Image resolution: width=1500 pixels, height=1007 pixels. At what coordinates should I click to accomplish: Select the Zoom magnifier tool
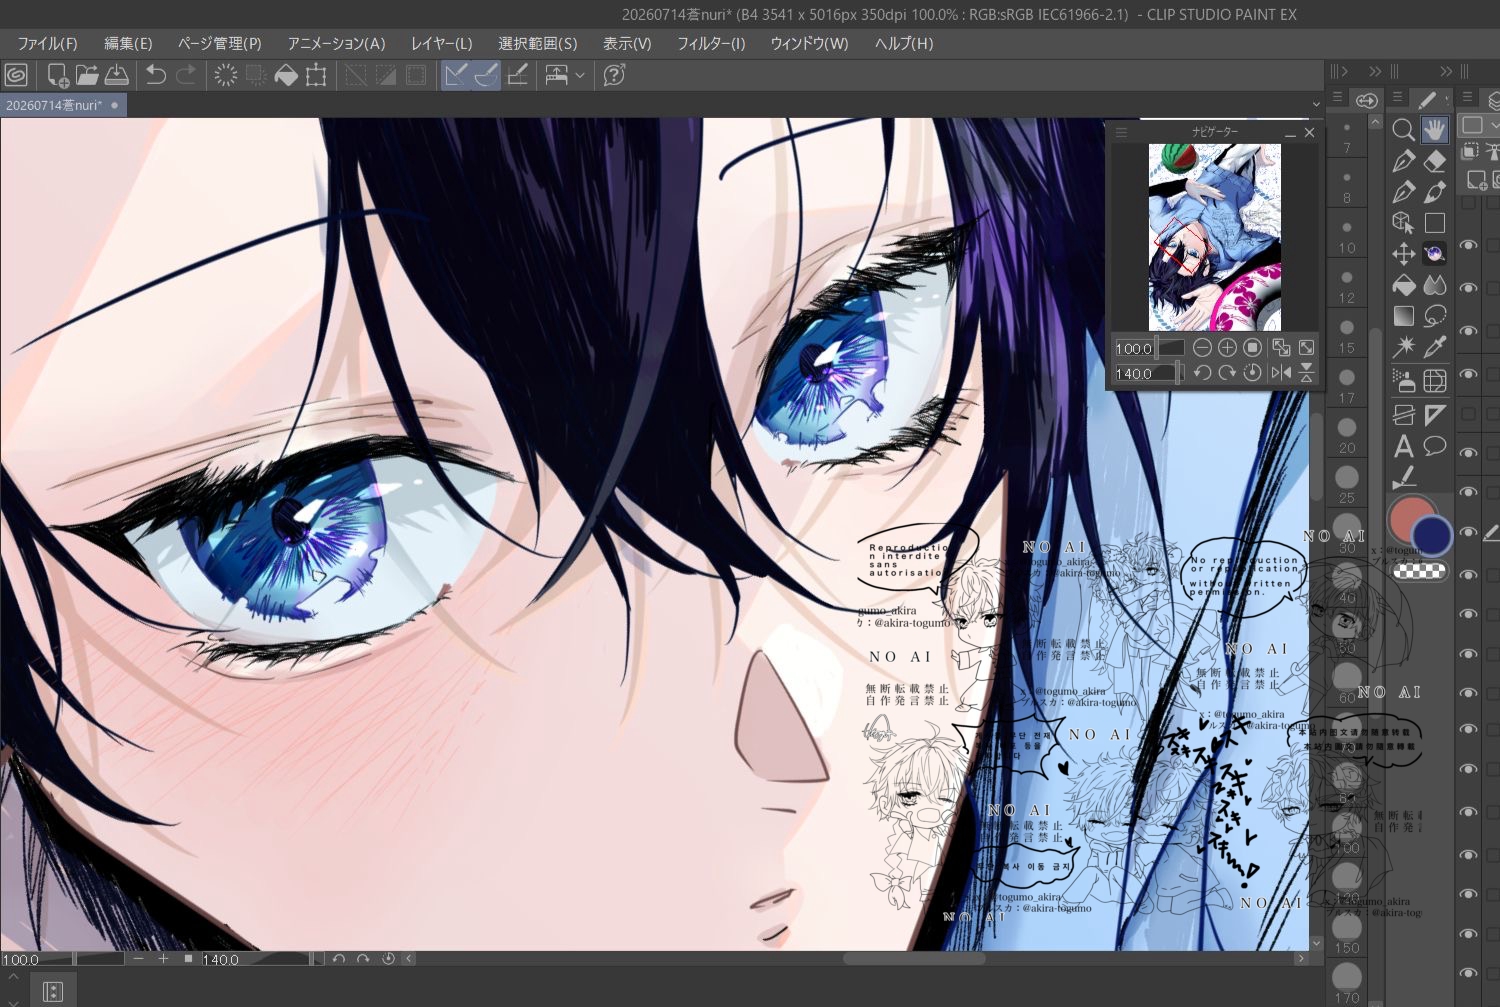[x=1403, y=129]
